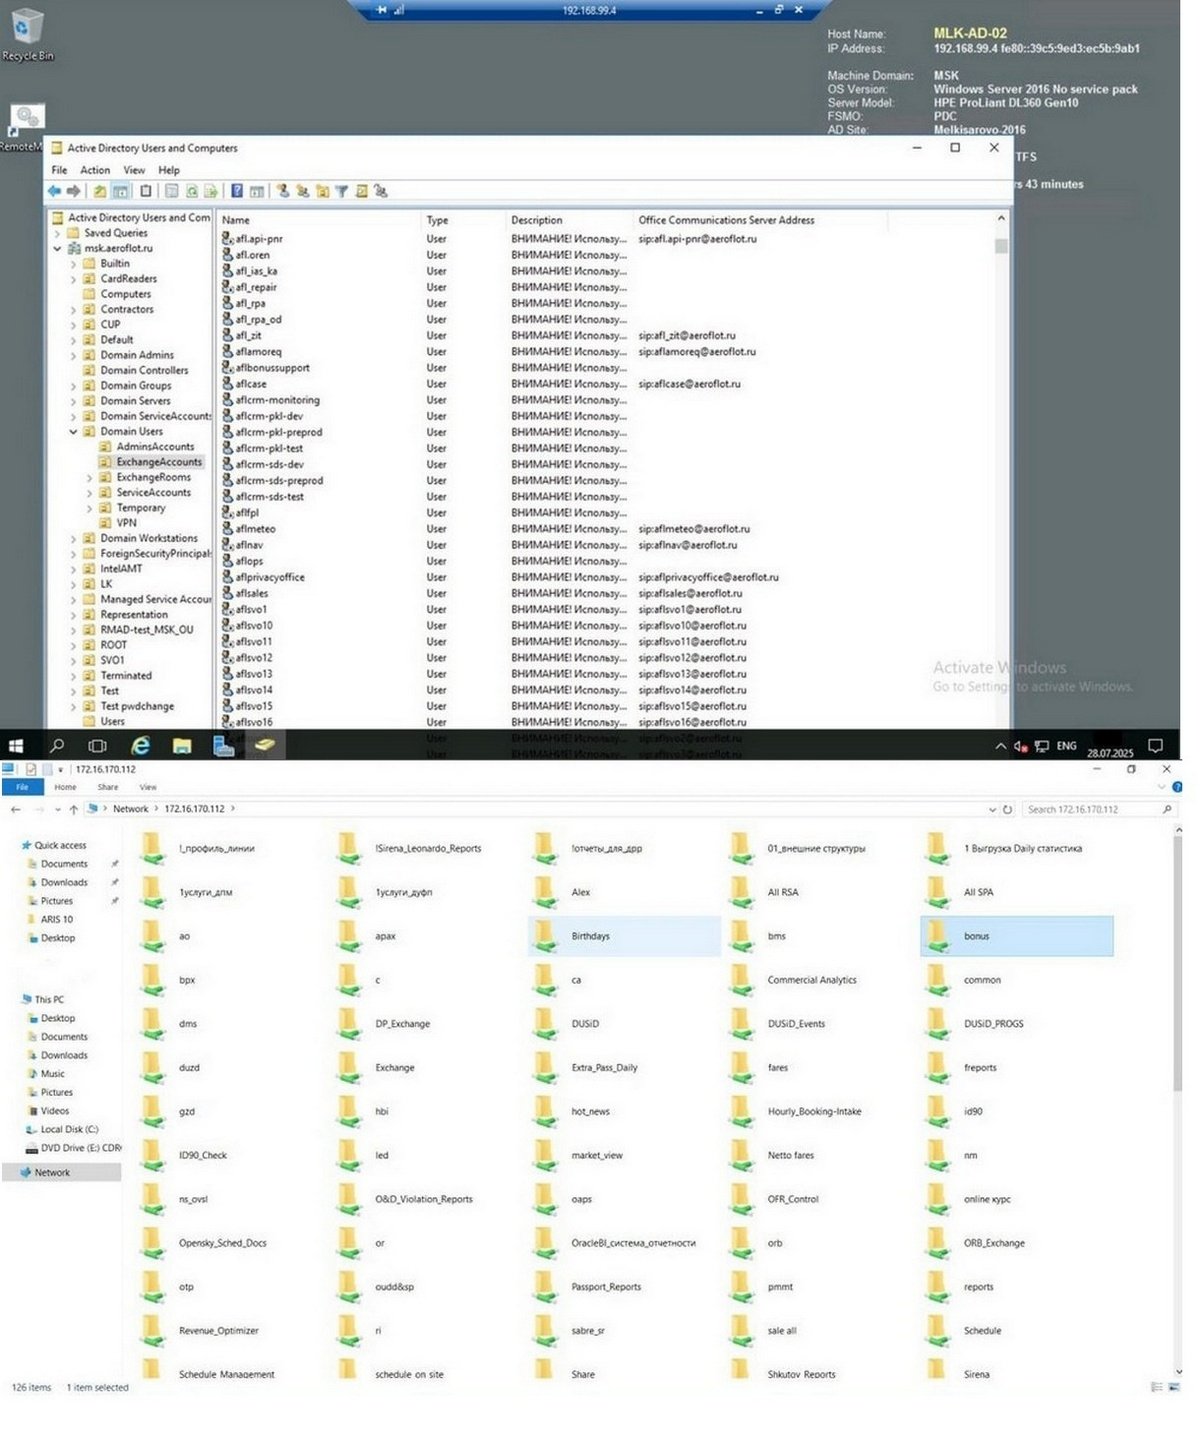Collapse the Domain Users tree node
1200x1438 pixels.
point(74,432)
